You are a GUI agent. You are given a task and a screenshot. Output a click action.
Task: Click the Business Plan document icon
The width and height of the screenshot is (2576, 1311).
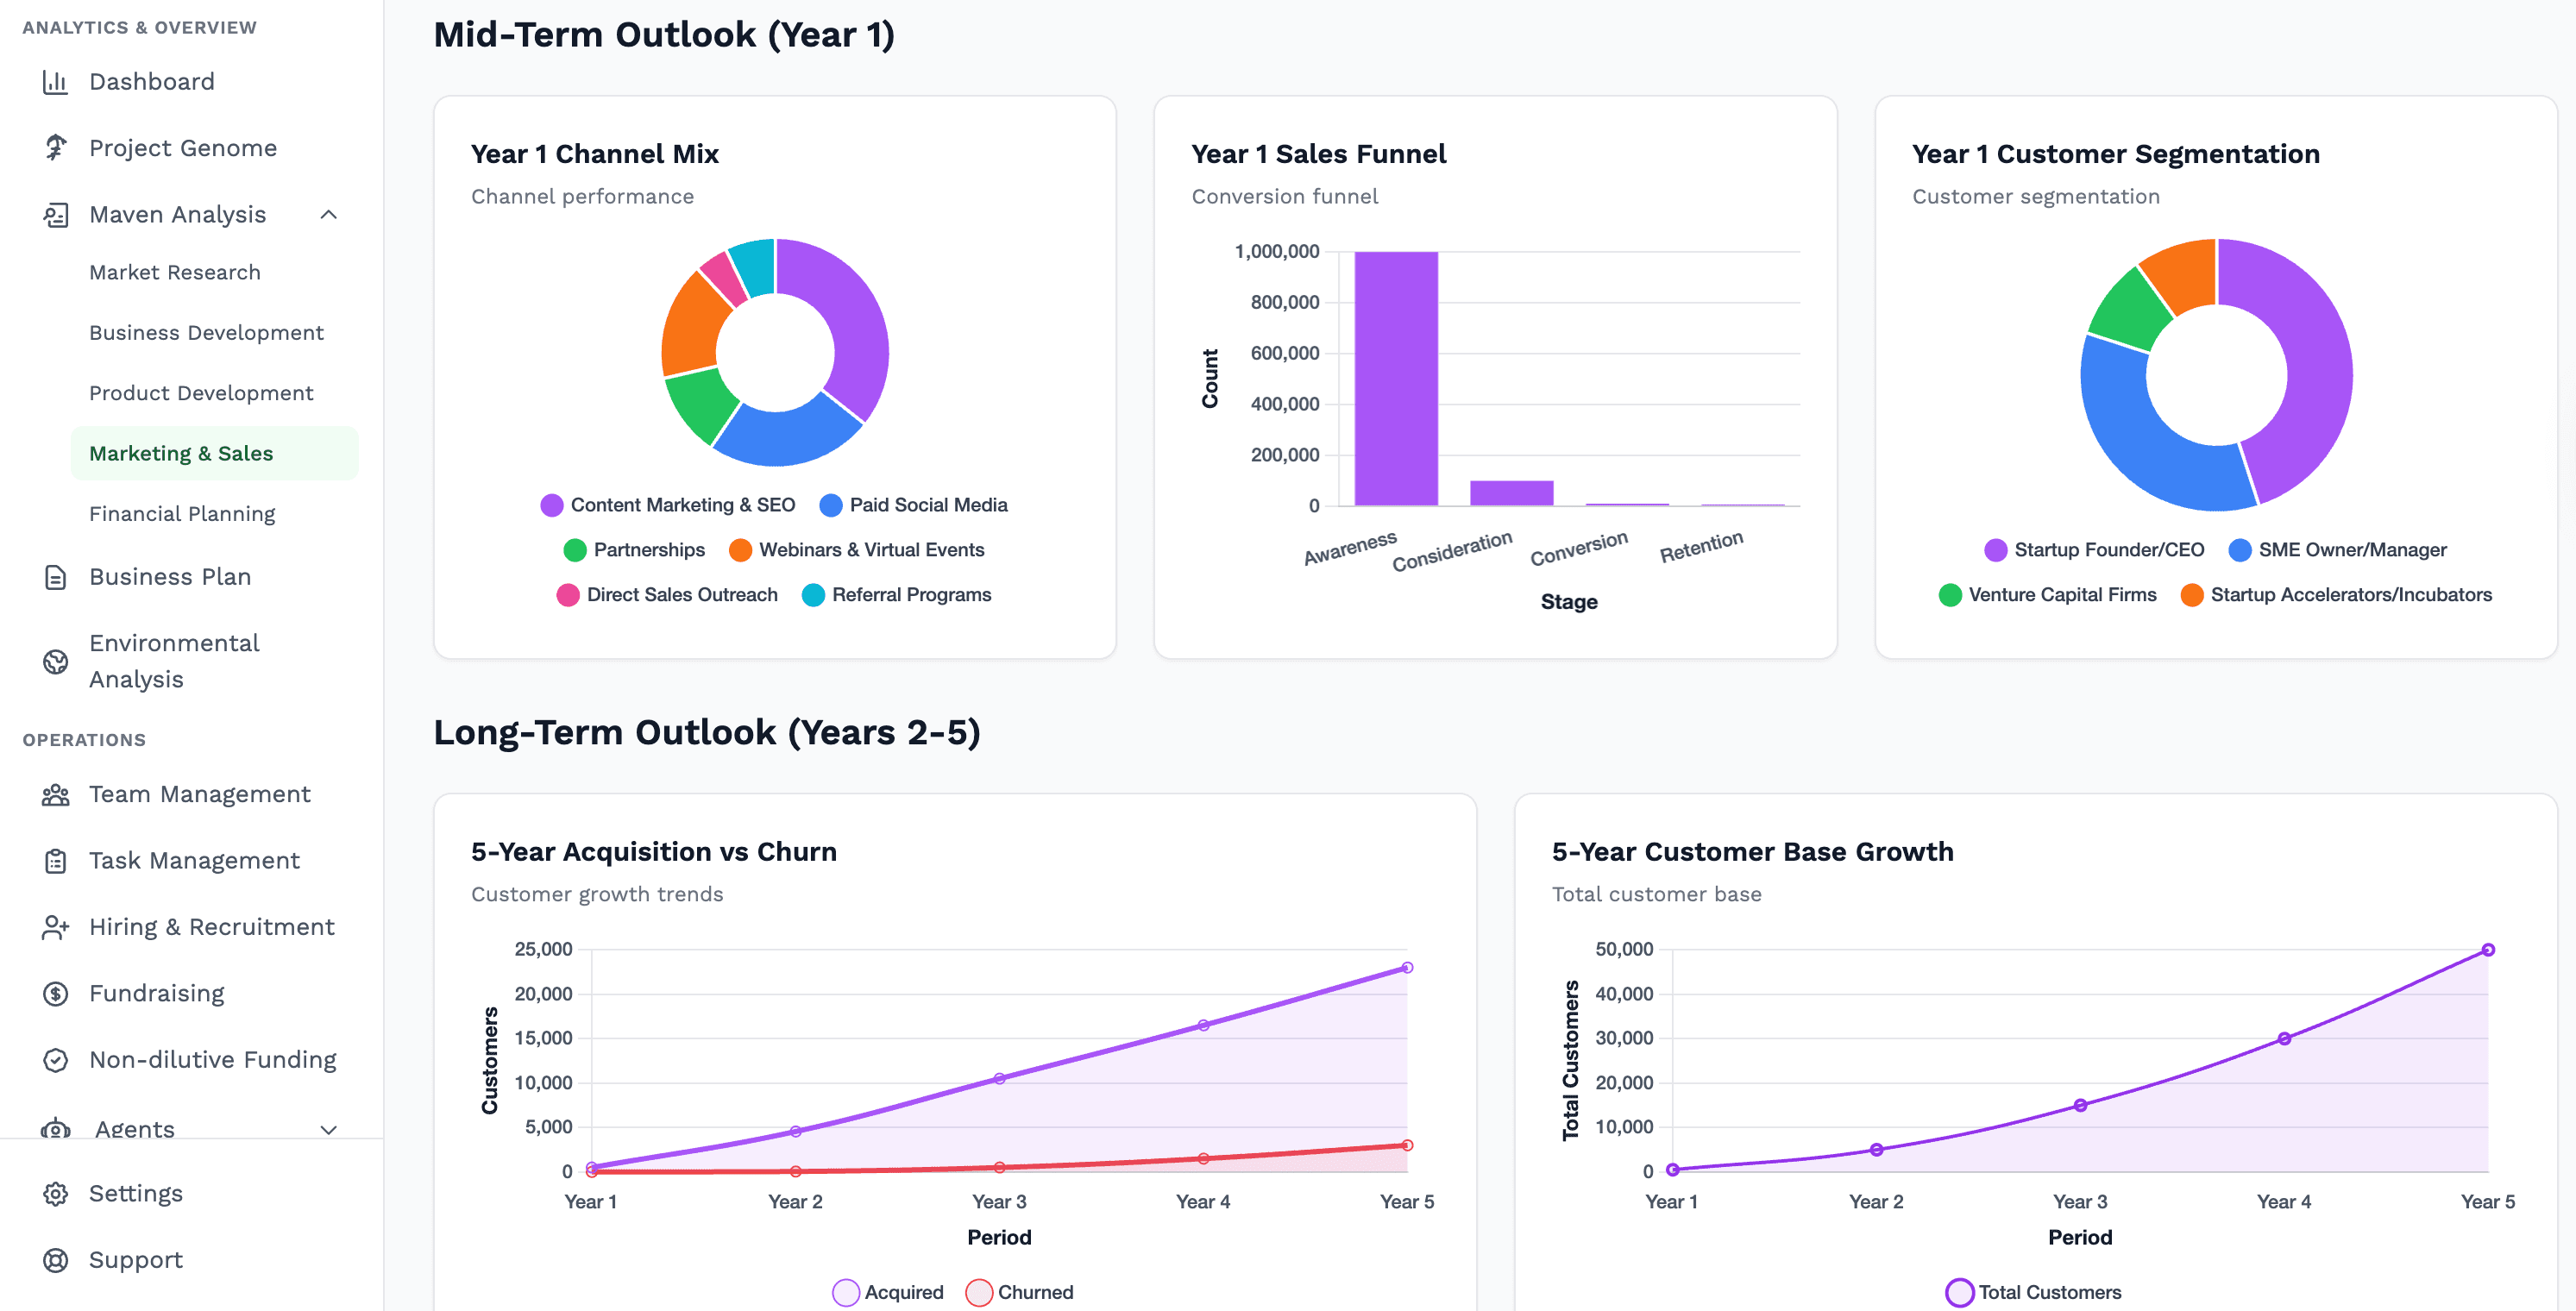coord(55,577)
